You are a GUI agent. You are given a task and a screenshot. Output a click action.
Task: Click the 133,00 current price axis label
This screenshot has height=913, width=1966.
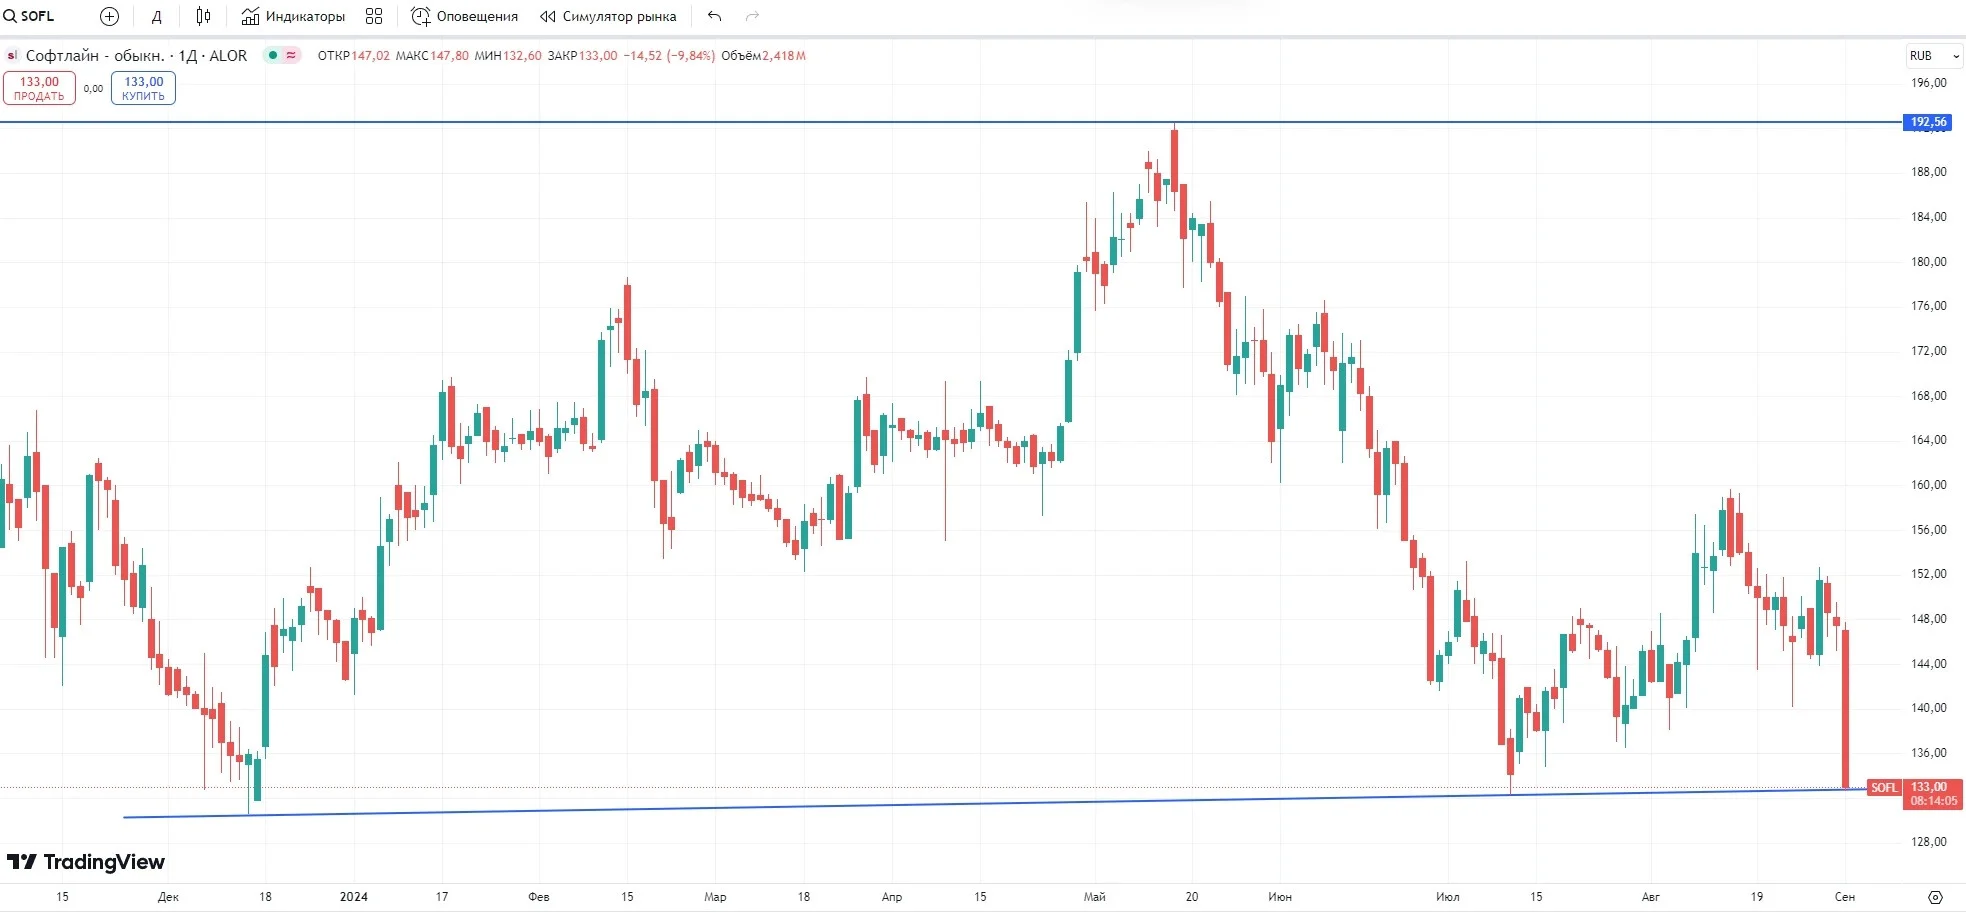[x=1932, y=794]
